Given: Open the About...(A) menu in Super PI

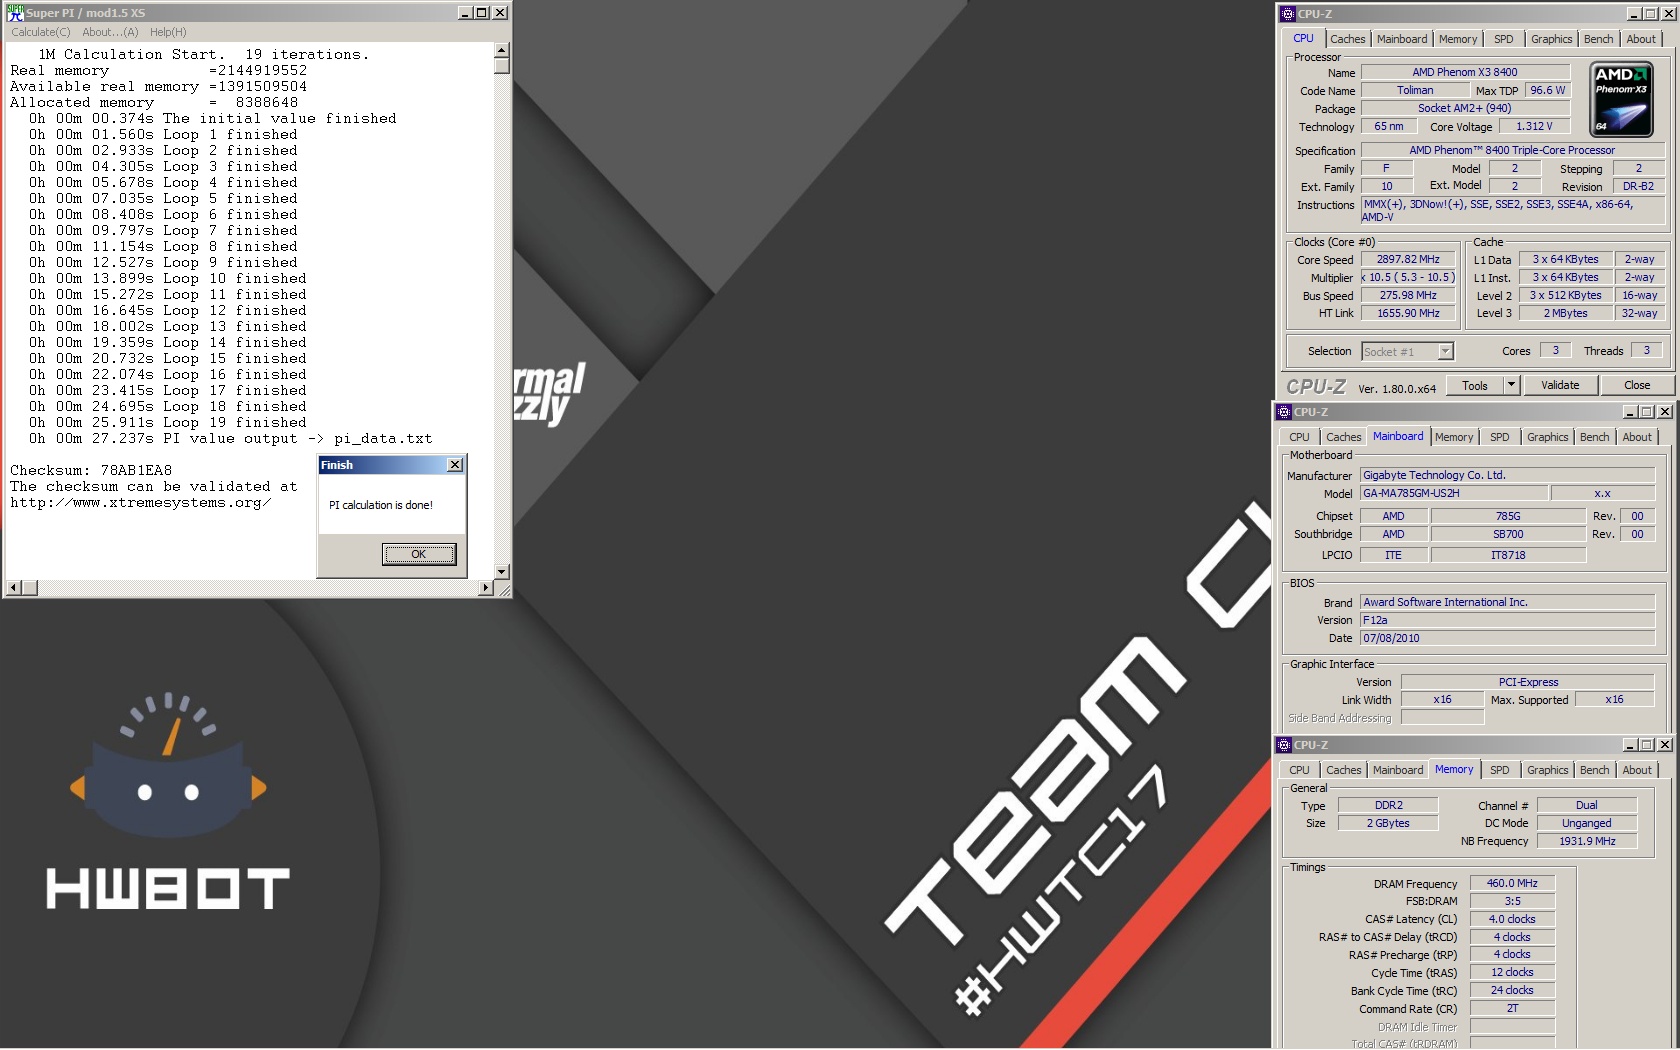Looking at the screenshot, I should pos(110,32).
